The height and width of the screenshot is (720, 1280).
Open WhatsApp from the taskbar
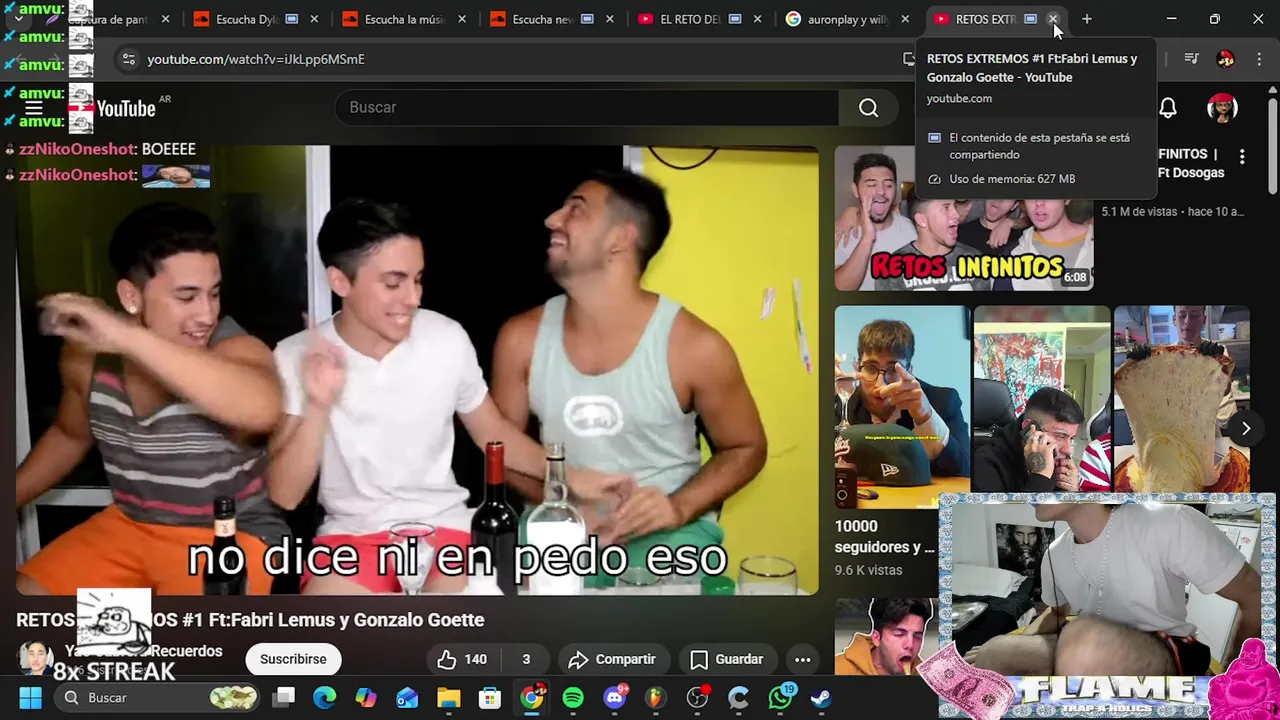click(x=780, y=697)
